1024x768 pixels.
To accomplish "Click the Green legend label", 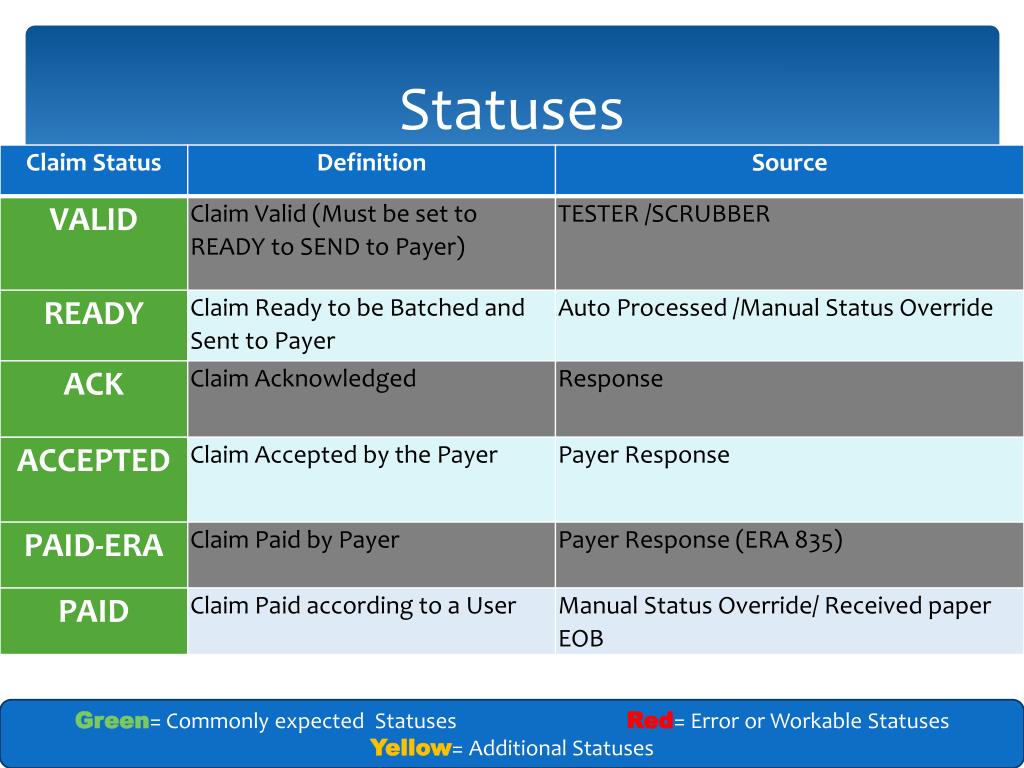I will (112, 720).
